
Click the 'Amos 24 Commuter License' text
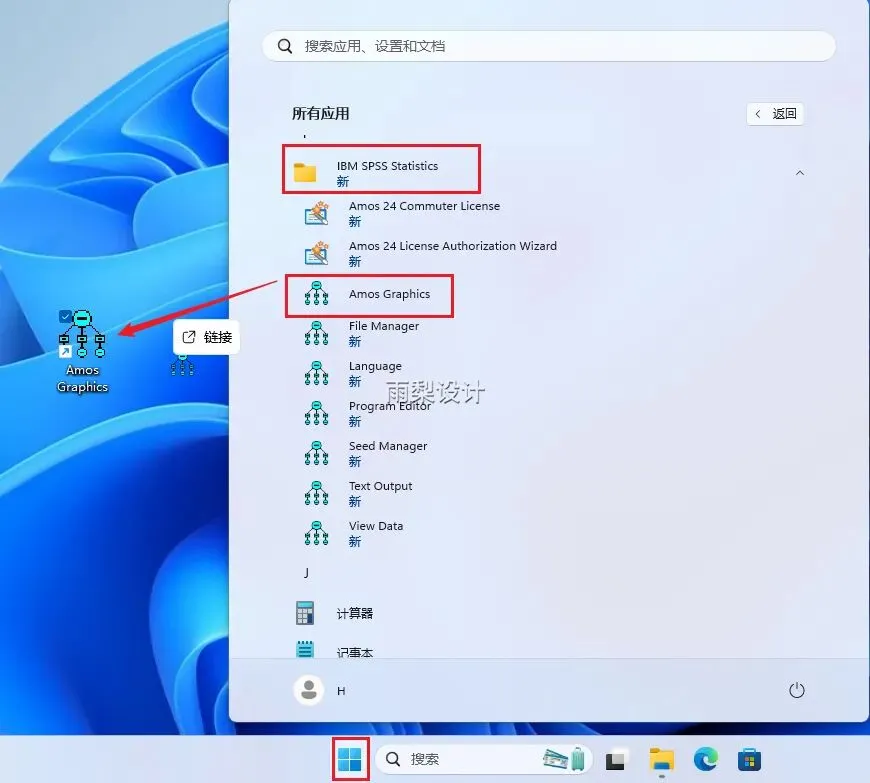[x=424, y=206]
